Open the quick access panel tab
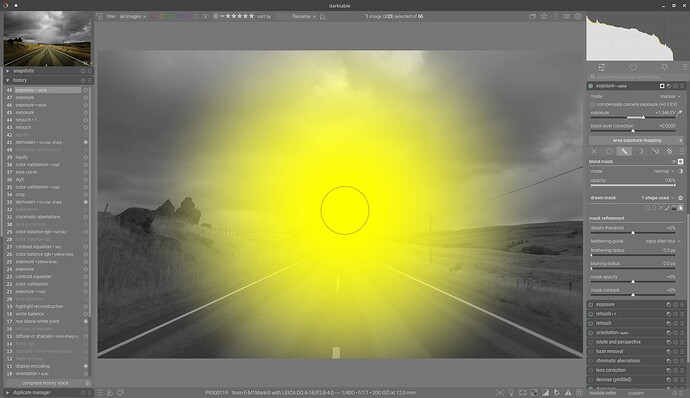Viewport: 690px width, 398px height. [602, 67]
